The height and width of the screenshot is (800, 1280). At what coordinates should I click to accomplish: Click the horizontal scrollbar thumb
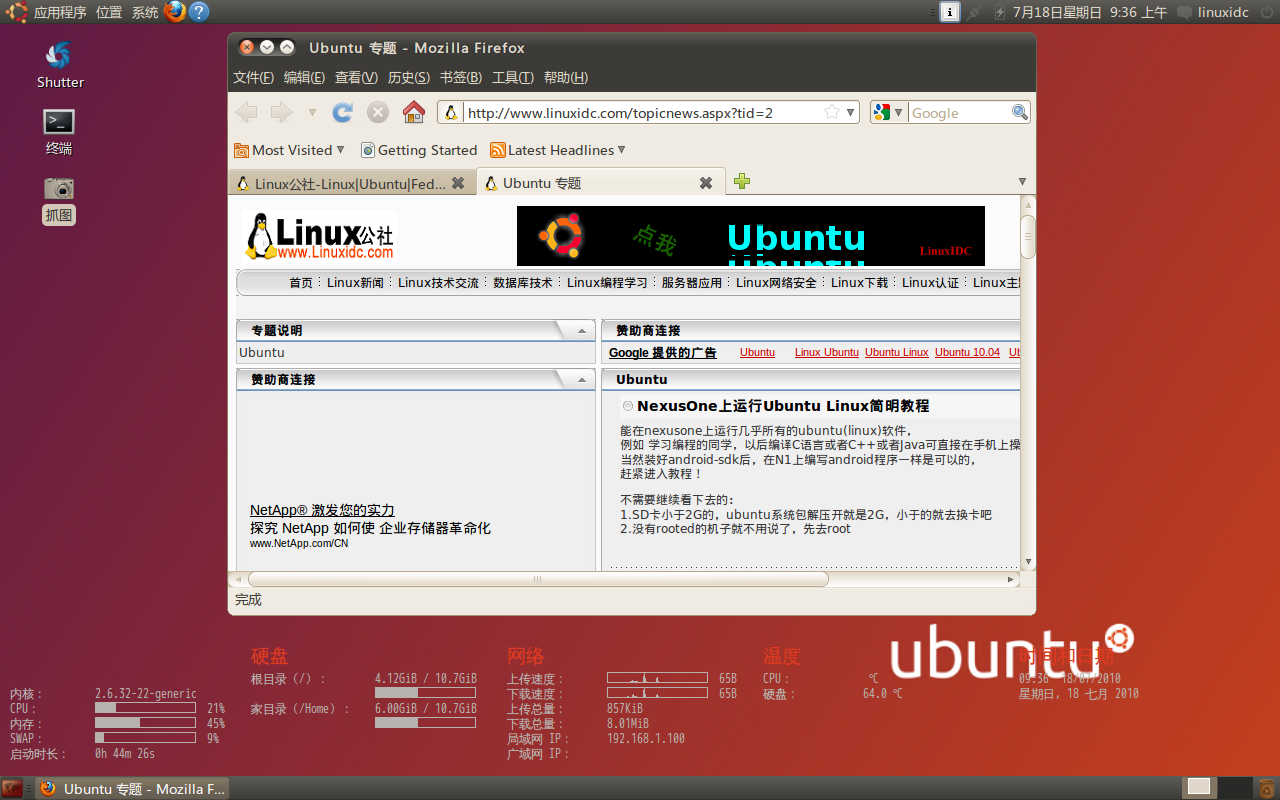pyautogui.click(x=538, y=579)
